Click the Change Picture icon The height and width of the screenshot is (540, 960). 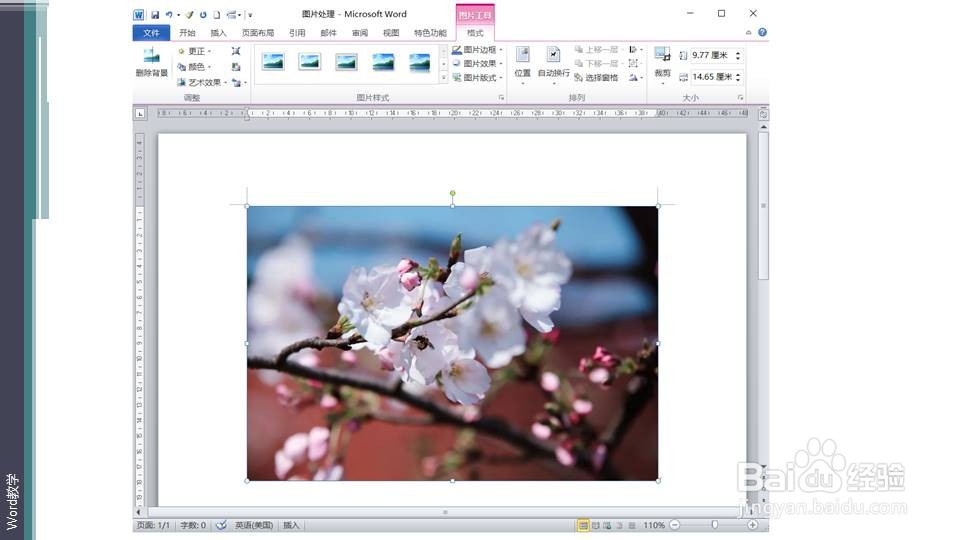[x=236, y=67]
